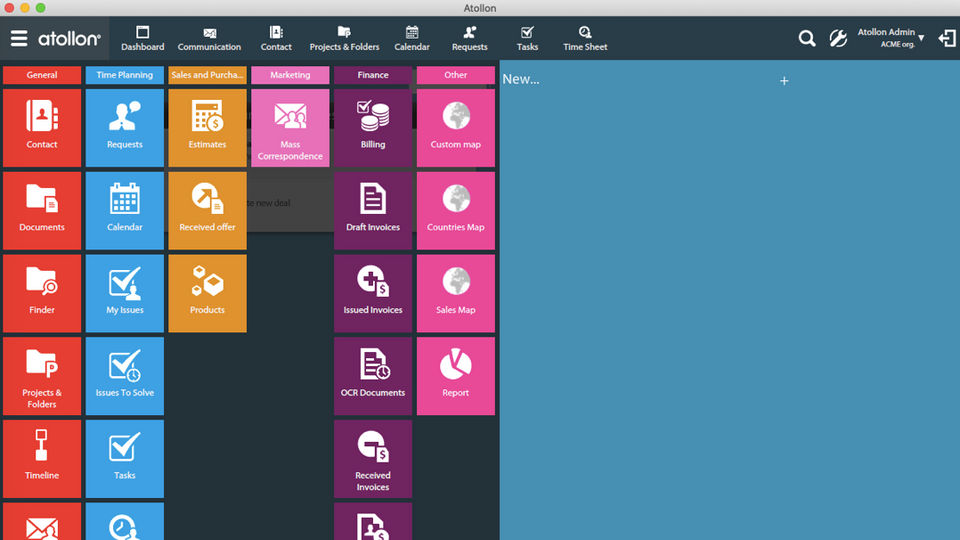
Task: Open the red envelope tile below Timeline
Action: 42,522
